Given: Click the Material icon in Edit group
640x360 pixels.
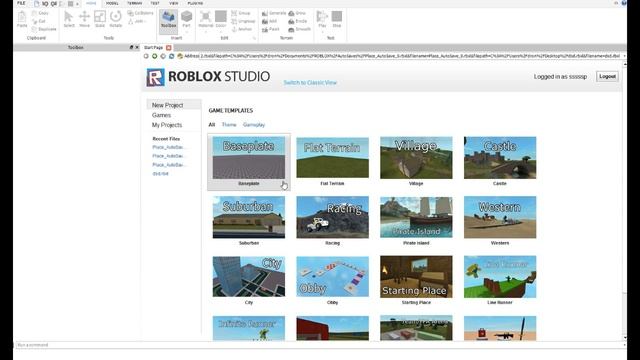Looking at the screenshot, I should click(206, 17).
